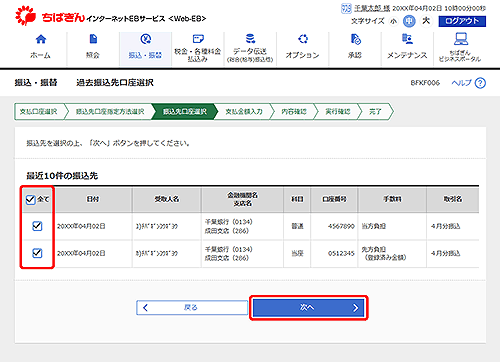This screenshot has height=362, width=500.
Task: Click the ログアウト button
Action: coord(462,21)
